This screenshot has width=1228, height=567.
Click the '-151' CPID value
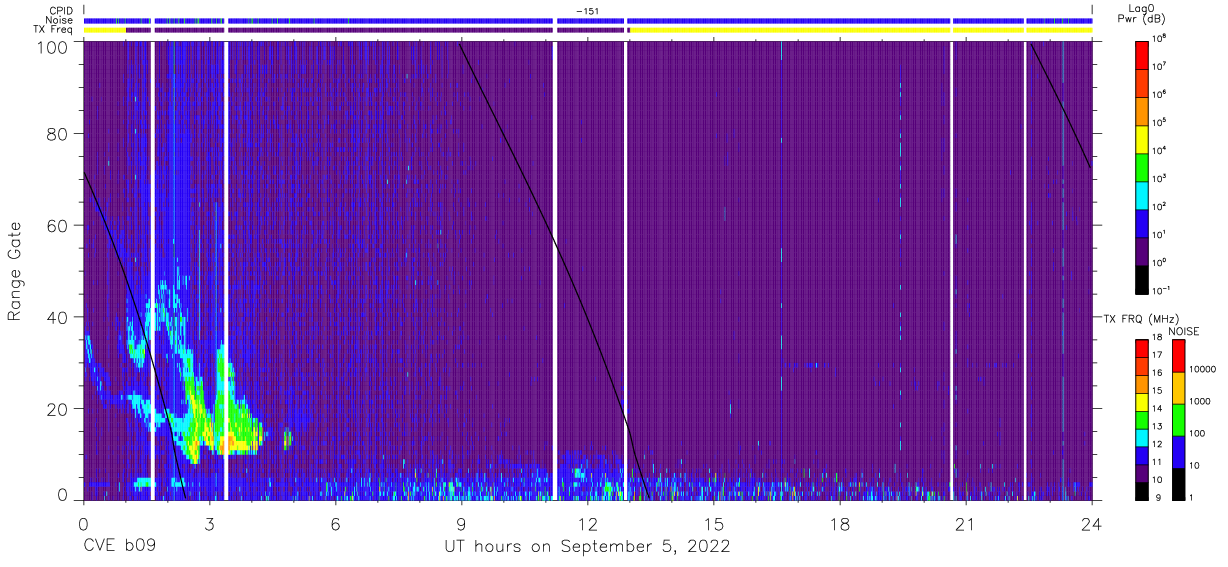pyautogui.click(x=588, y=10)
